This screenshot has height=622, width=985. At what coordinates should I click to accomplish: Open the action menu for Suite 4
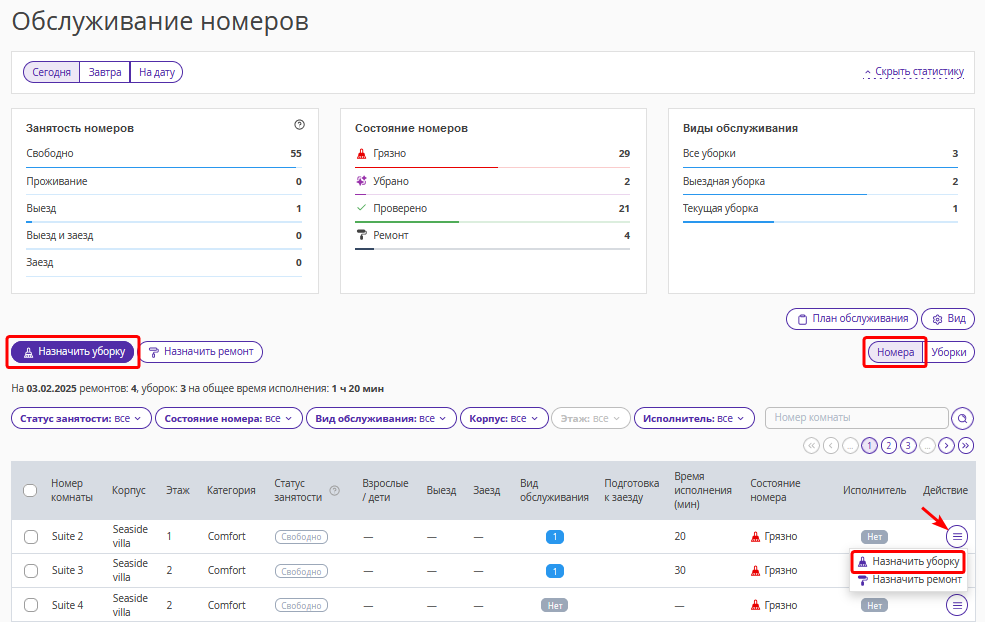click(957, 605)
